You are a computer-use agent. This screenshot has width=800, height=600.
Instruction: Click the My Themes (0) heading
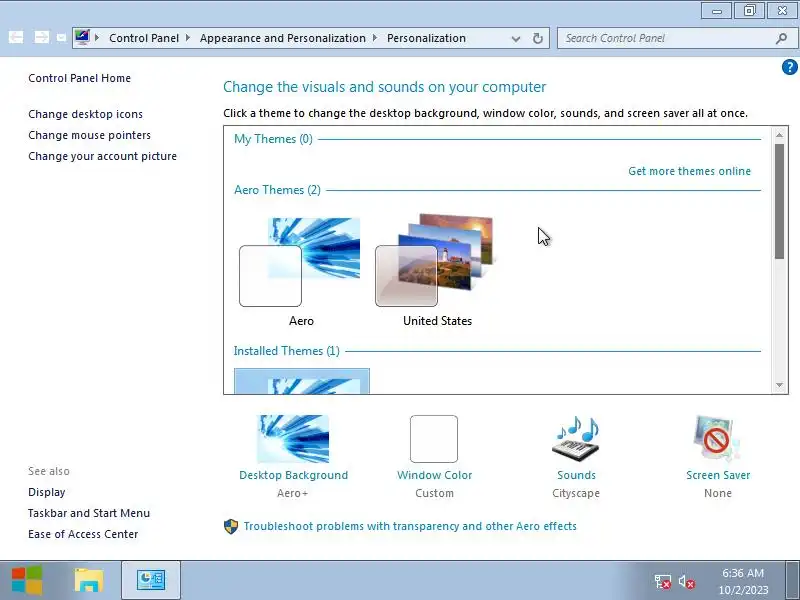273,139
